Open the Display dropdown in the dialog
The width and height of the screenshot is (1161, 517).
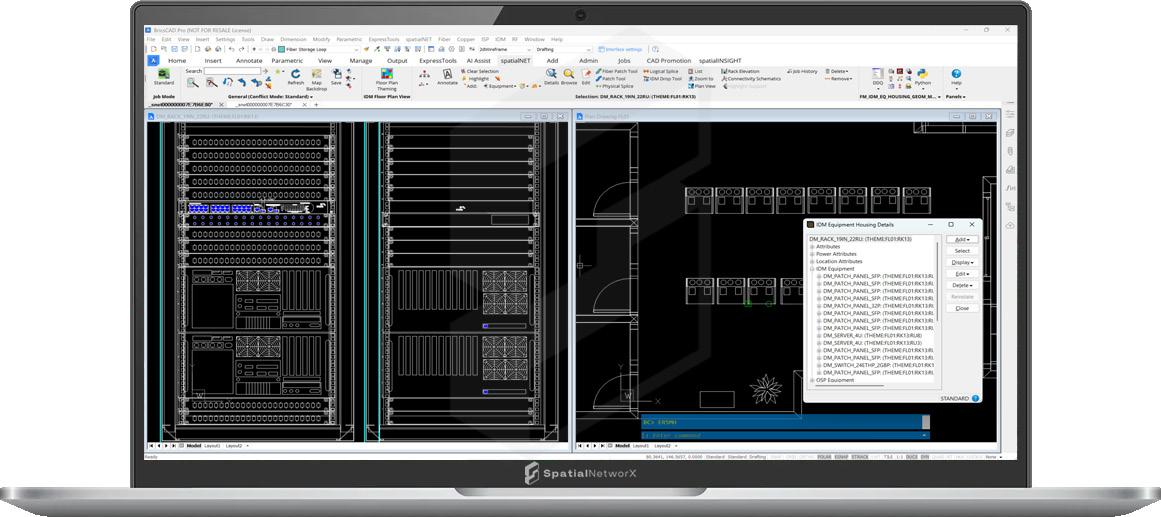(x=963, y=262)
